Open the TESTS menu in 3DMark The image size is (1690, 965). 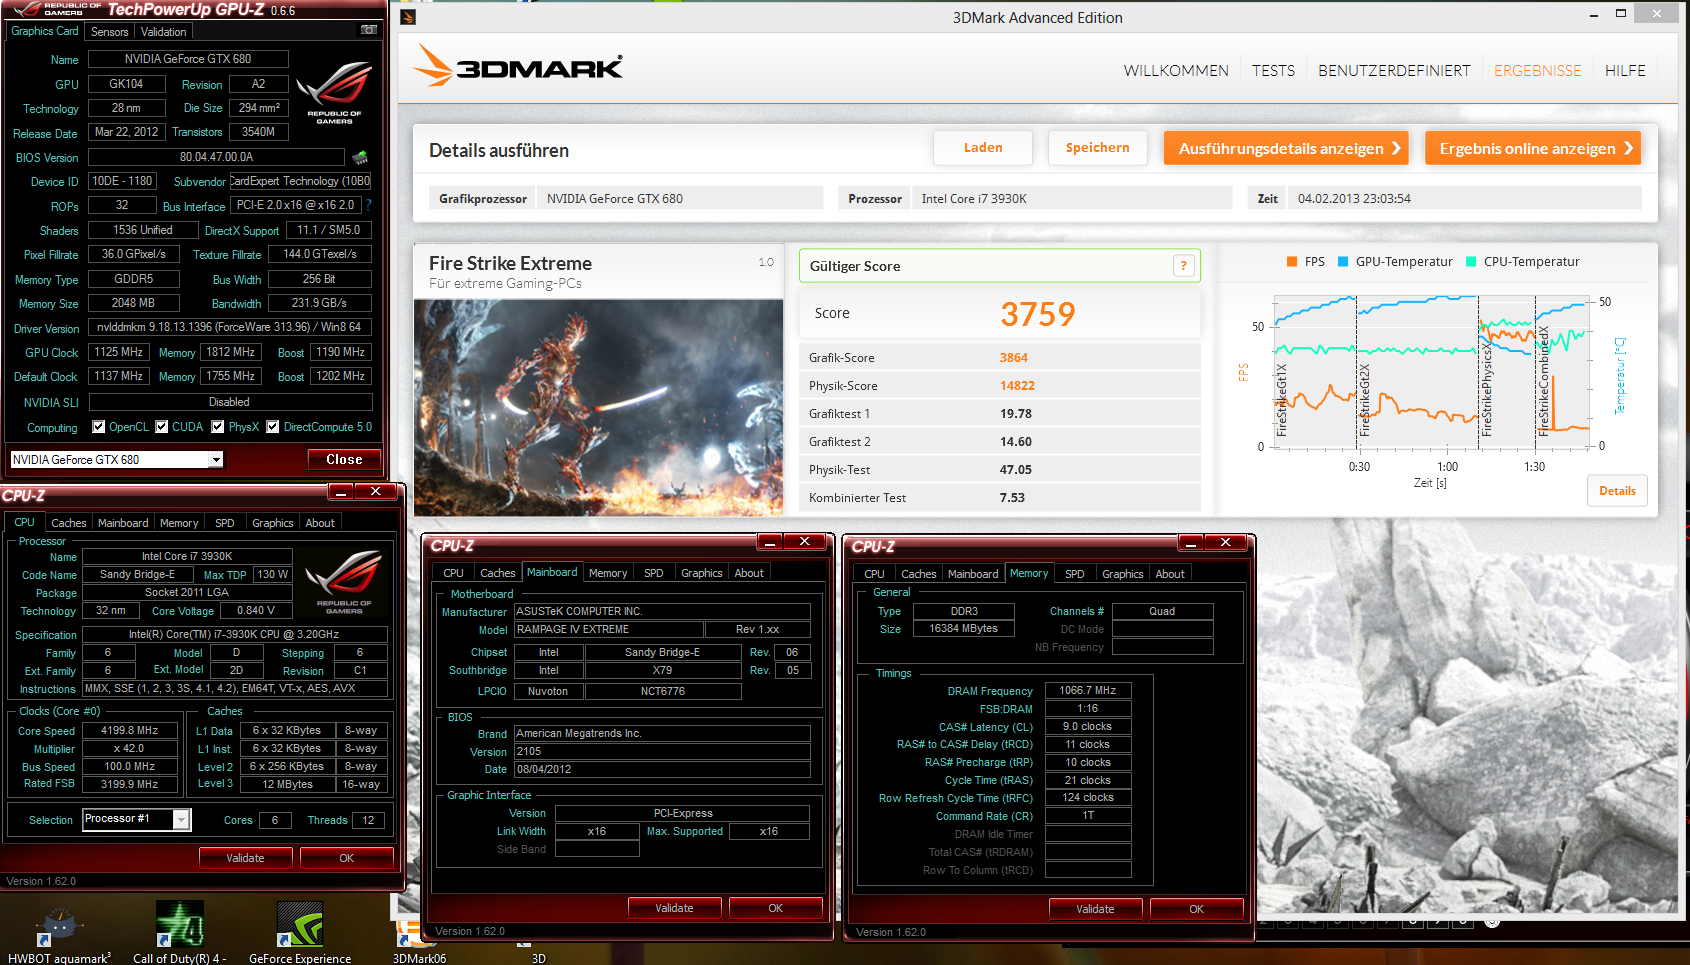1273,71
